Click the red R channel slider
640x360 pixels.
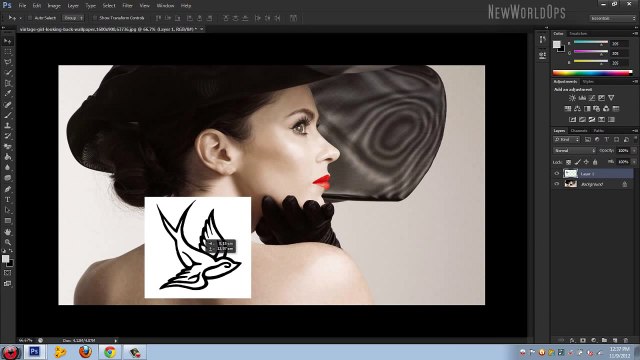[591, 42]
